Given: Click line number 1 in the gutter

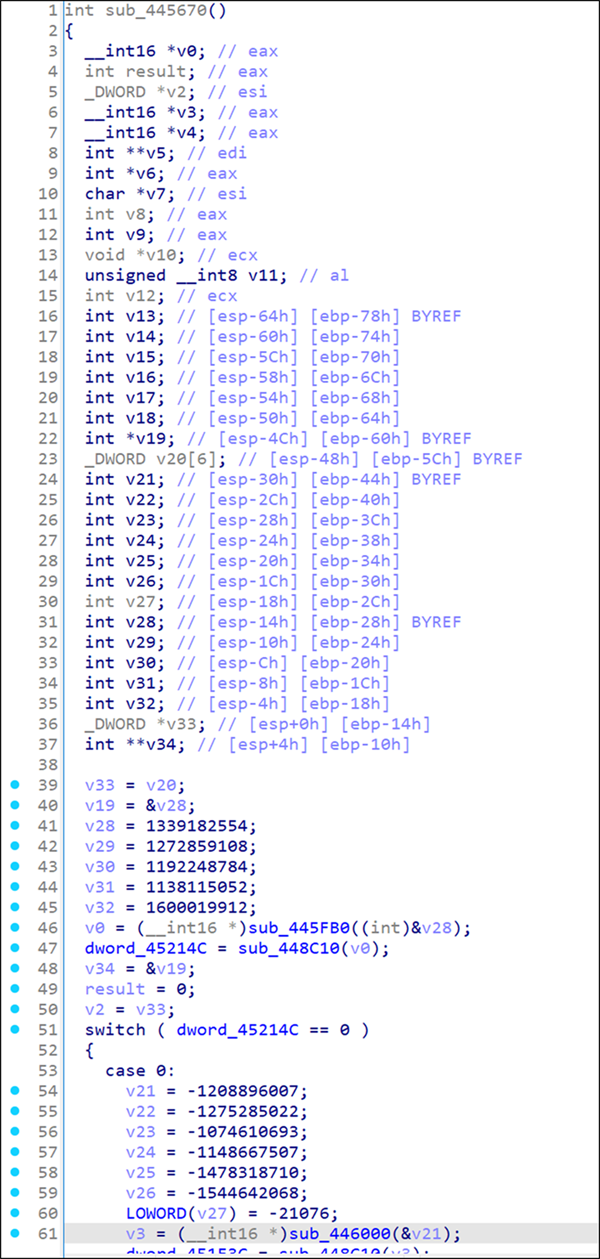Looking at the screenshot, I should click(x=53, y=10).
